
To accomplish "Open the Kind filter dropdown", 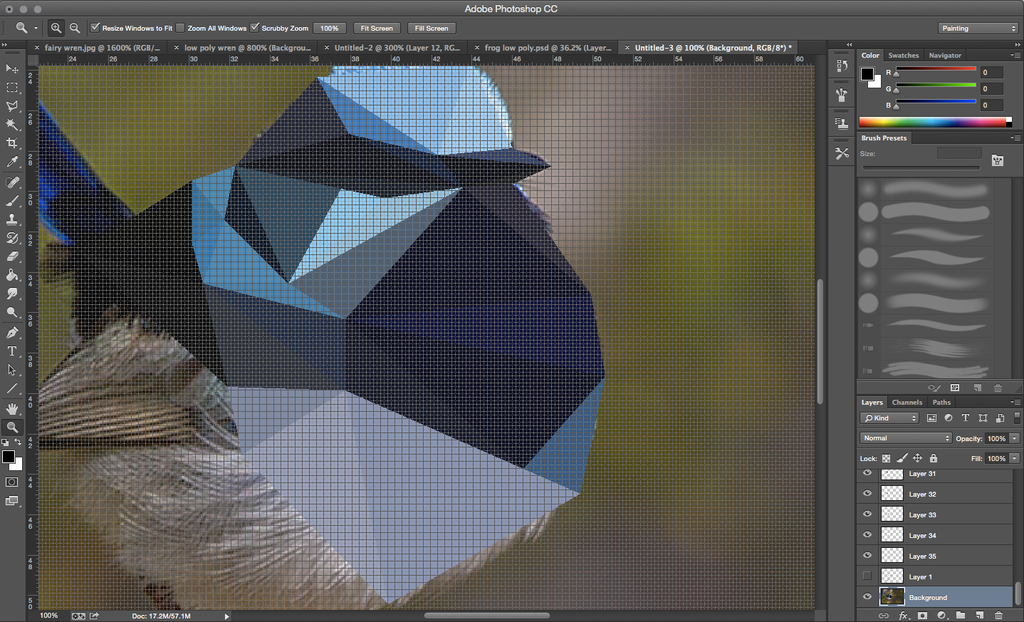I will [x=888, y=418].
